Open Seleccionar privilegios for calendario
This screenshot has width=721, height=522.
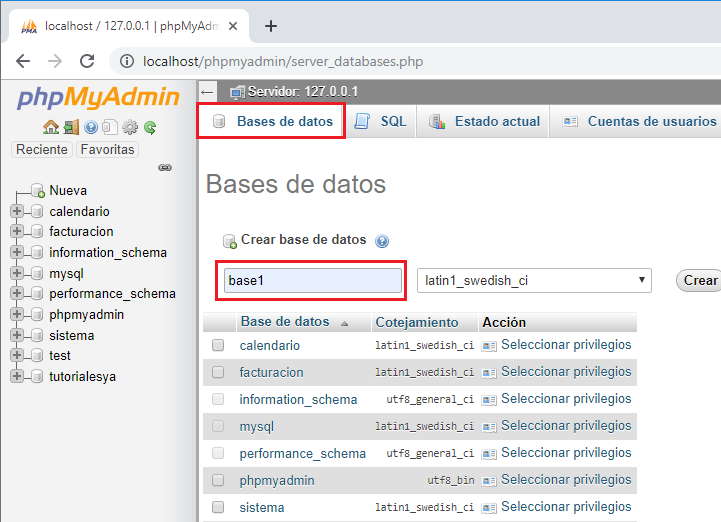coord(566,345)
